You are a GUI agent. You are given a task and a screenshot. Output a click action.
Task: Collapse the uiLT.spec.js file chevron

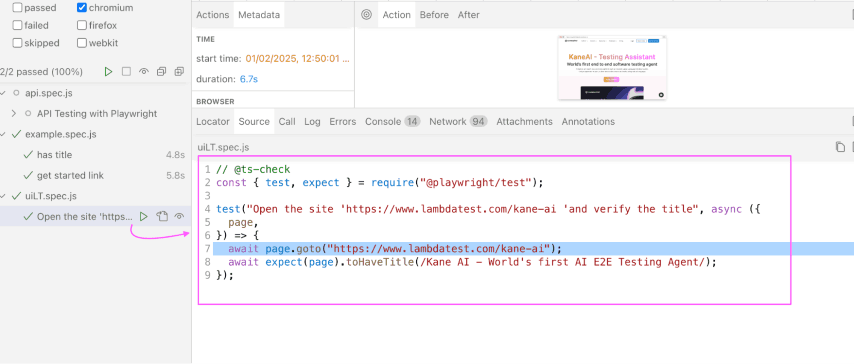(3, 196)
